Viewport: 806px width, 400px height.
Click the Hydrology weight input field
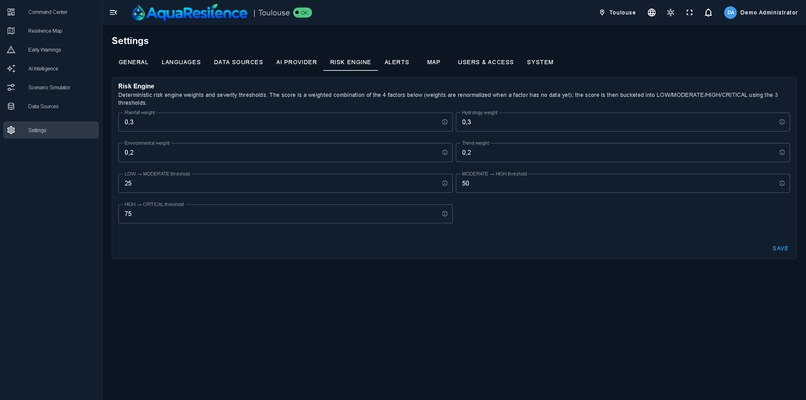click(x=622, y=122)
